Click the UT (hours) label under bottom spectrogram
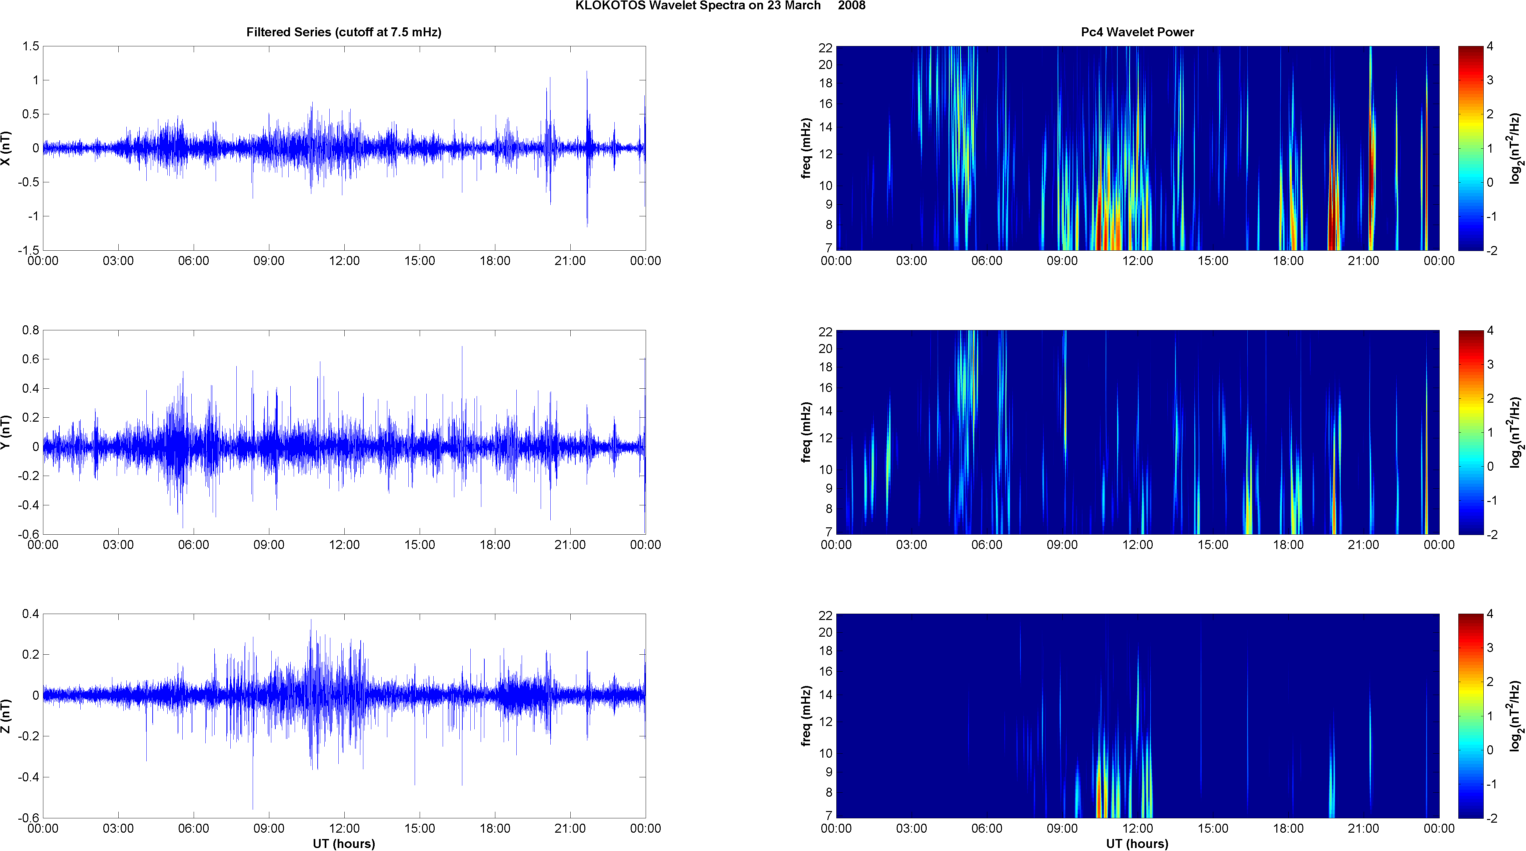 click(x=1137, y=844)
